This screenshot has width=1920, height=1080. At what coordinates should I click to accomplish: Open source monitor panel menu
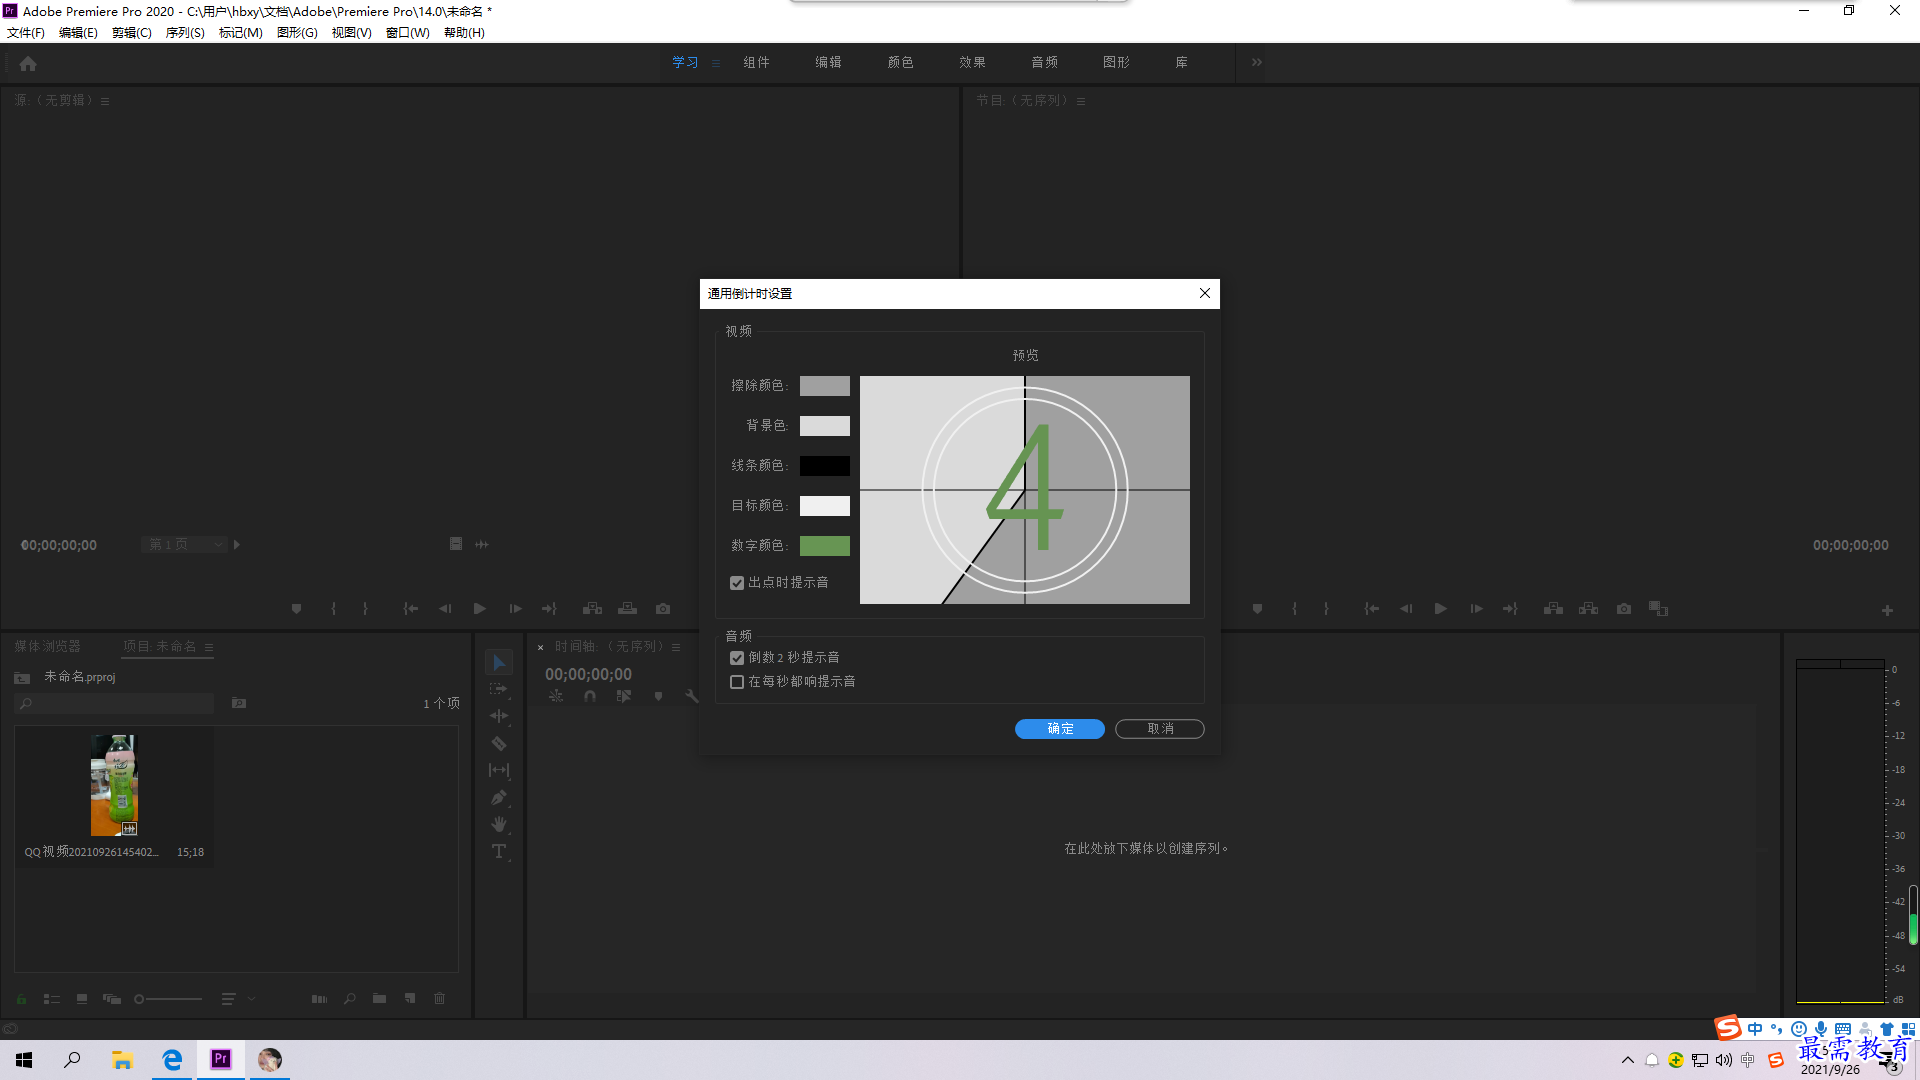click(105, 101)
